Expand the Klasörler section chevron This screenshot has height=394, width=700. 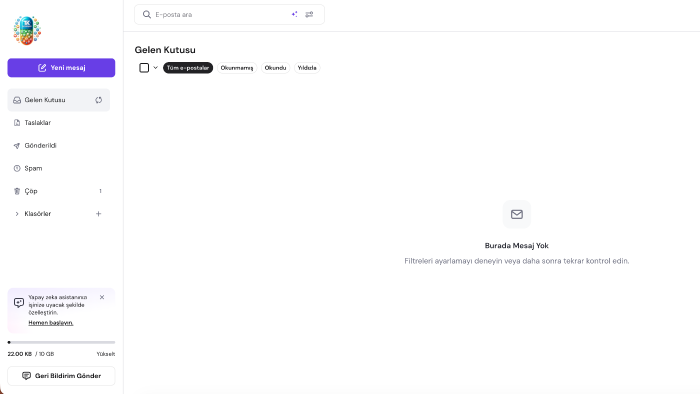(x=17, y=214)
